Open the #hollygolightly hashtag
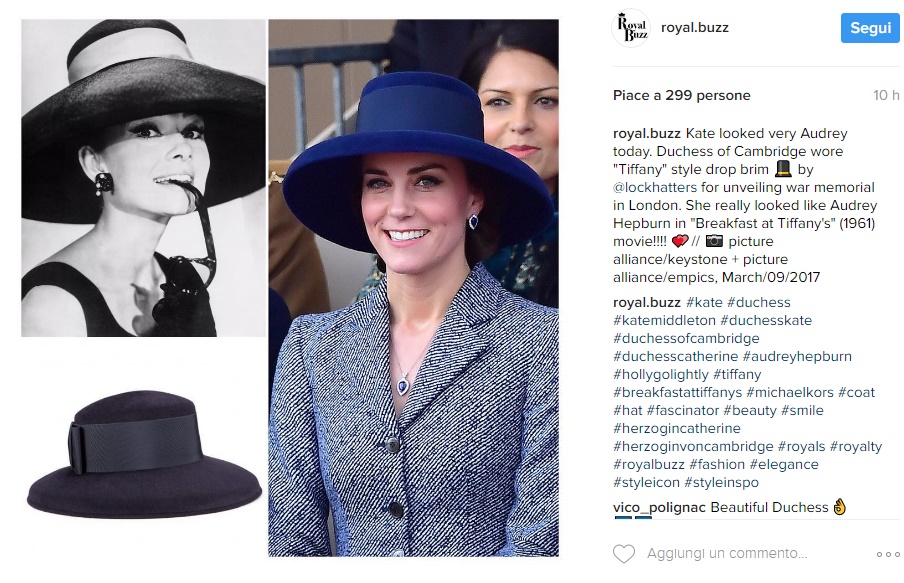The image size is (904, 583). tap(661, 374)
